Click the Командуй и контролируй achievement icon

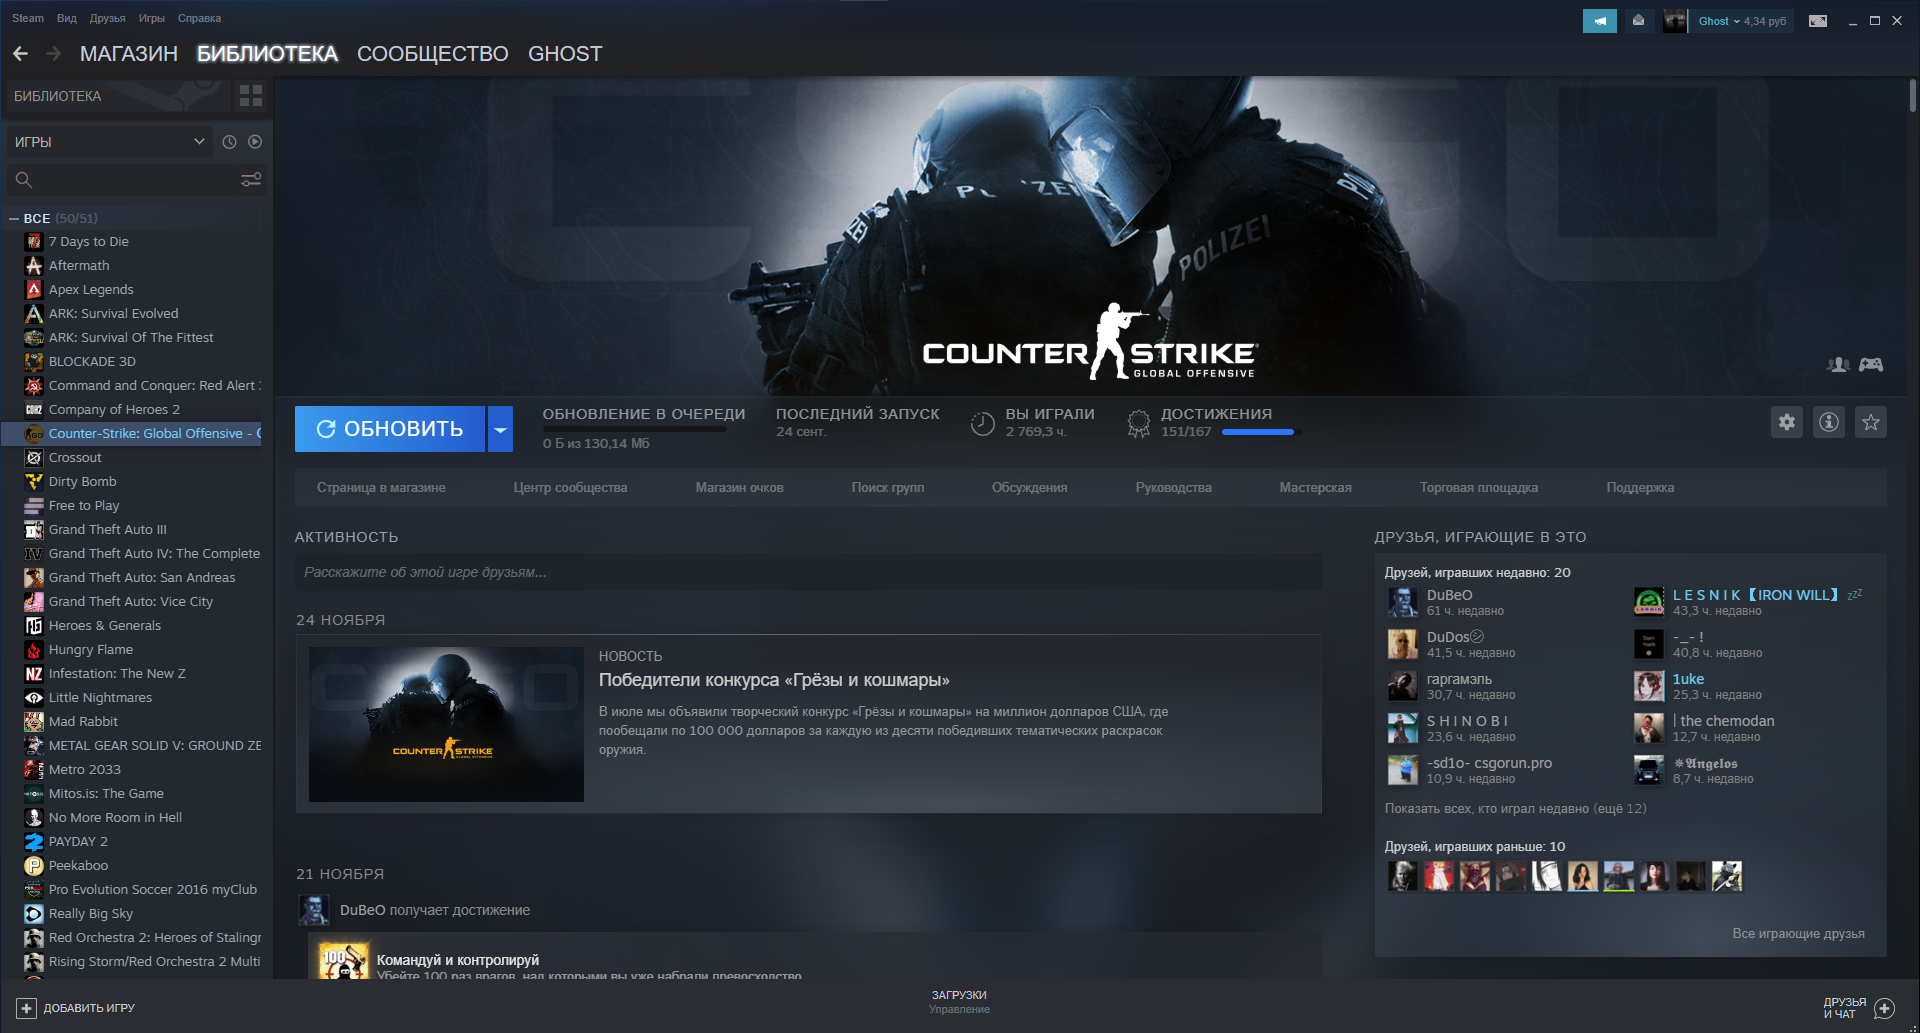(344, 961)
